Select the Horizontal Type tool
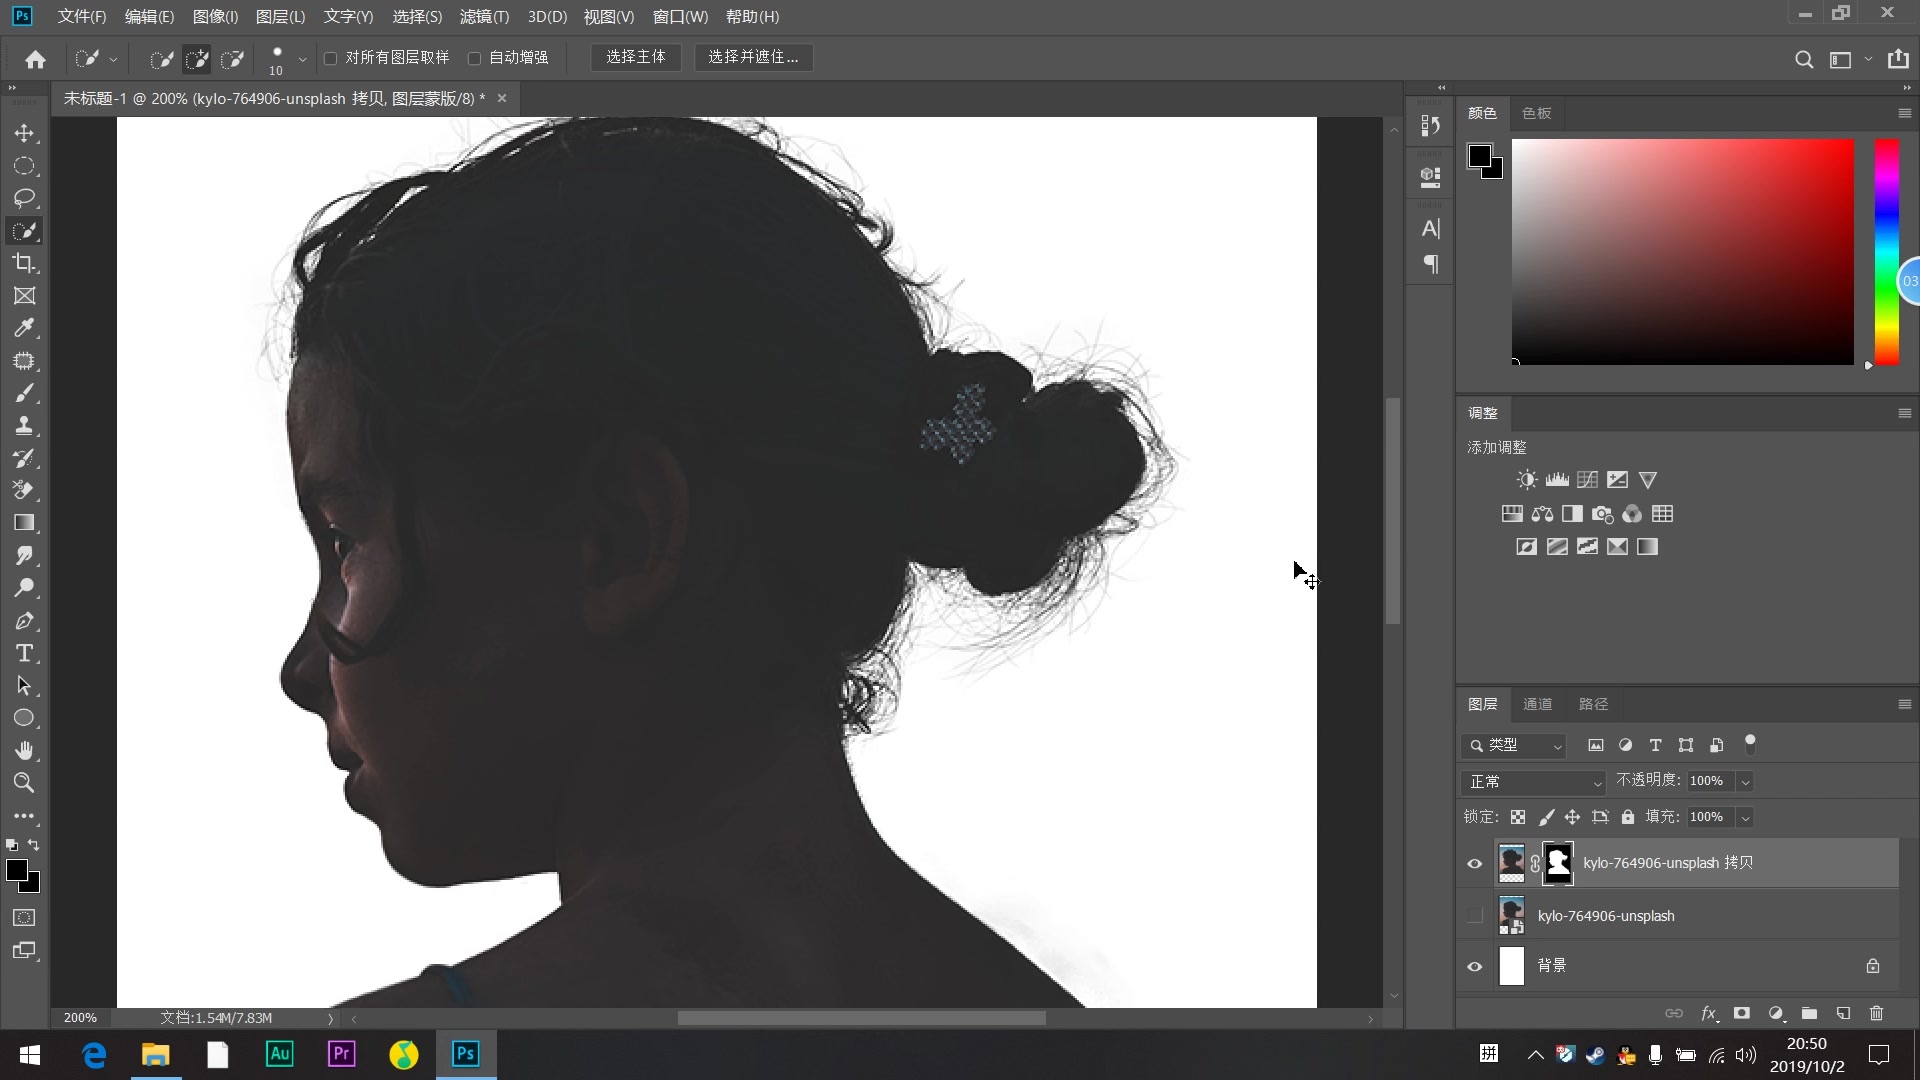The width and height of the screenshot is (1920, 1080). pos(24,653)
